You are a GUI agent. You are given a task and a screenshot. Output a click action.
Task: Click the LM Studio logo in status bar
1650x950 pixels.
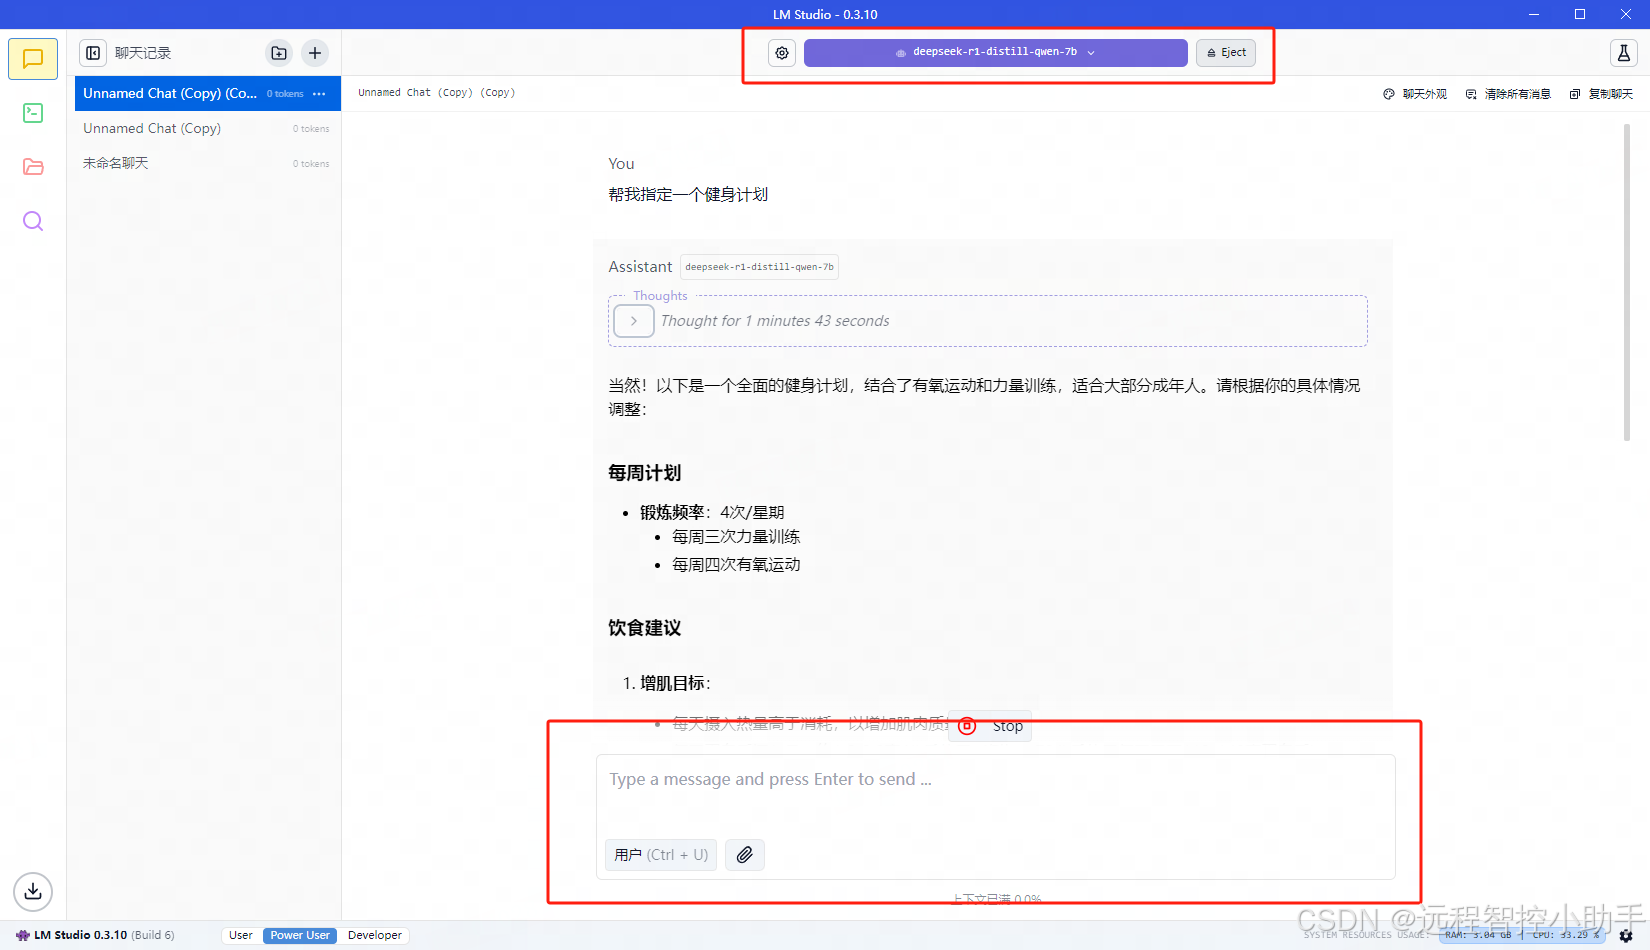click(22, 936)
